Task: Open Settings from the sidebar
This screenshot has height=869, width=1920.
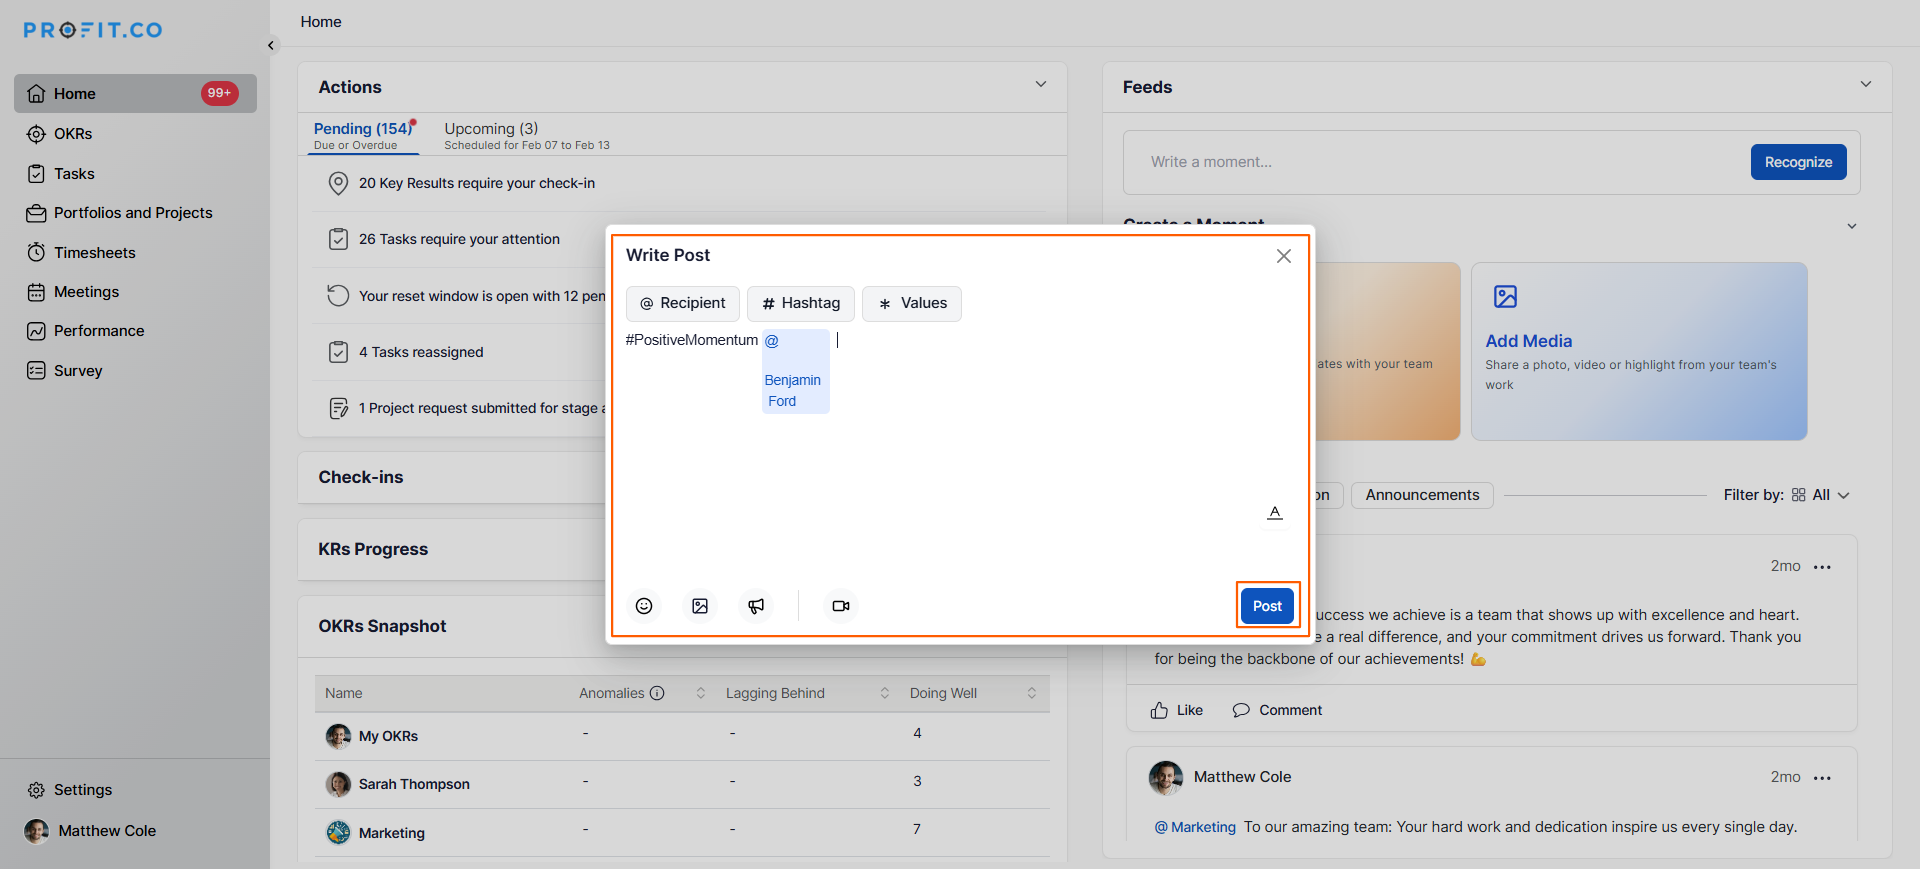Action: pos(82,790)
